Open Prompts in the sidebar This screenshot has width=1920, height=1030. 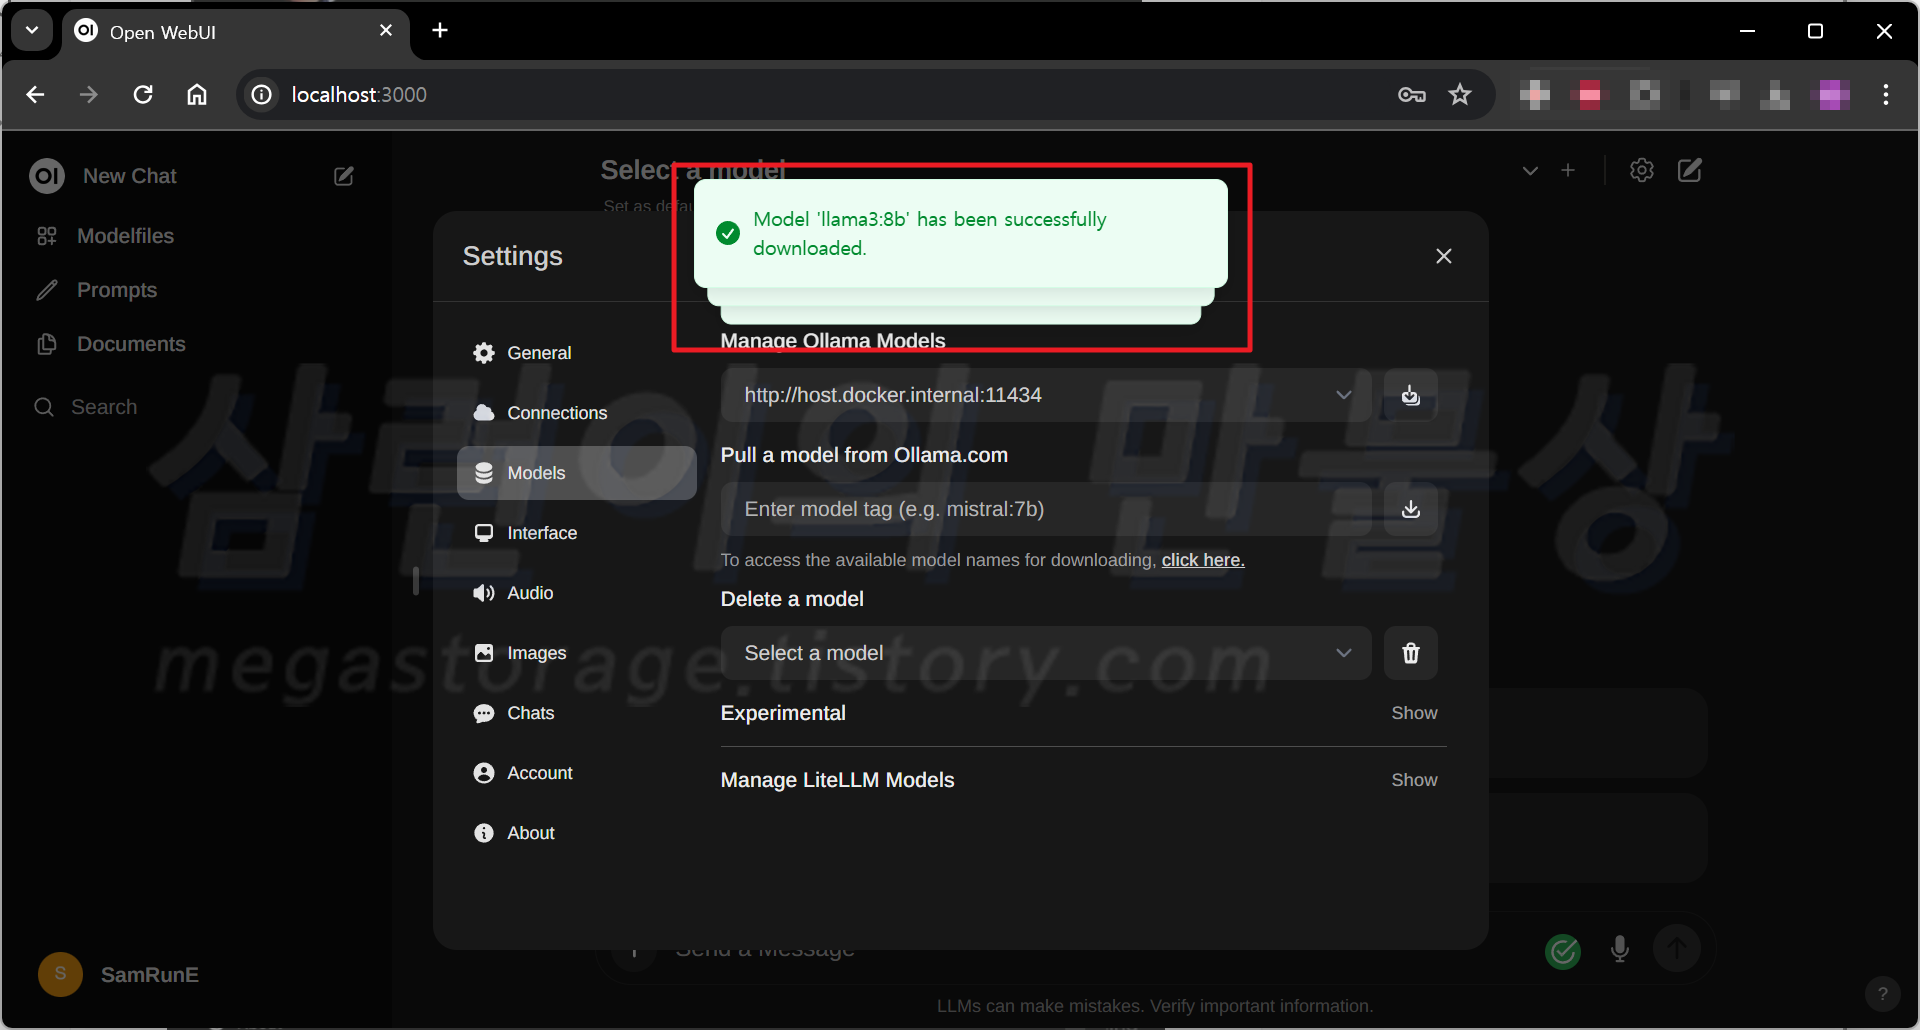point(117,290)
